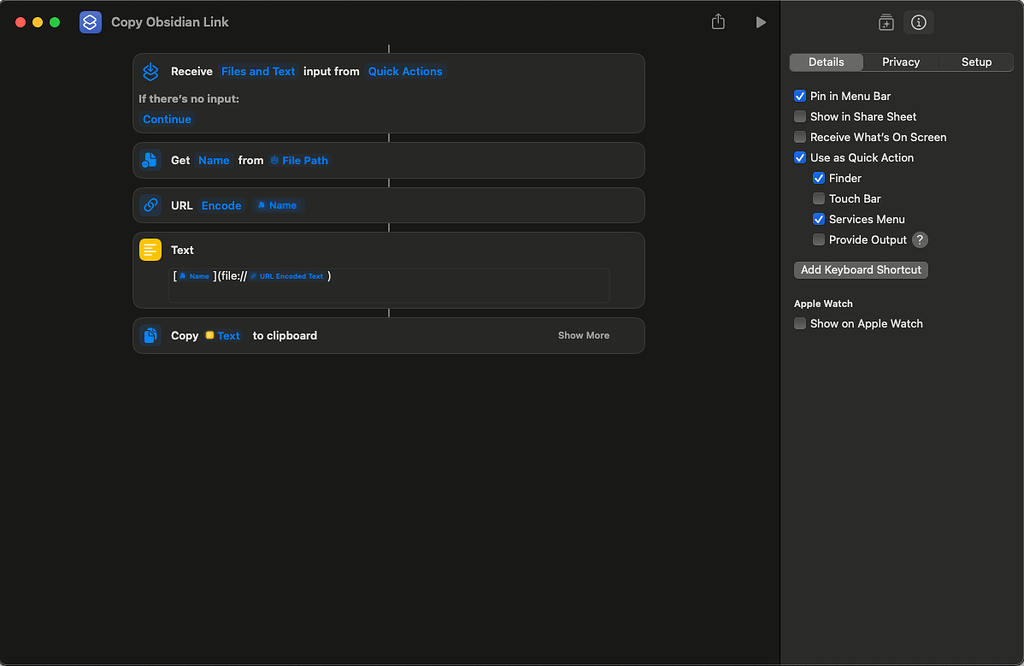Uncheck Pin in Menu Bar
The height and width of the screenshot is (666, 1024).
click(800, 96)
